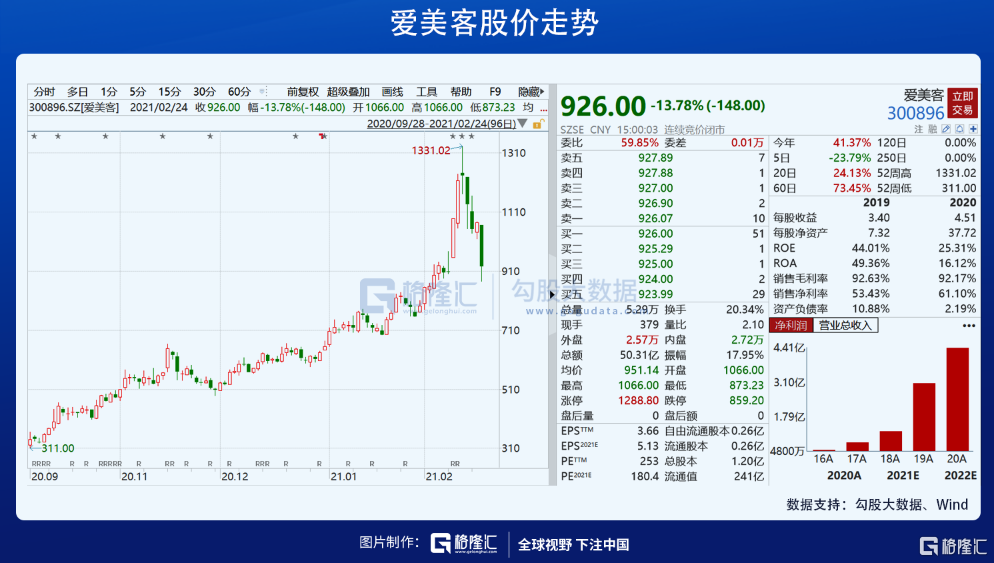Click the 2019 column header

coord(877,203)
